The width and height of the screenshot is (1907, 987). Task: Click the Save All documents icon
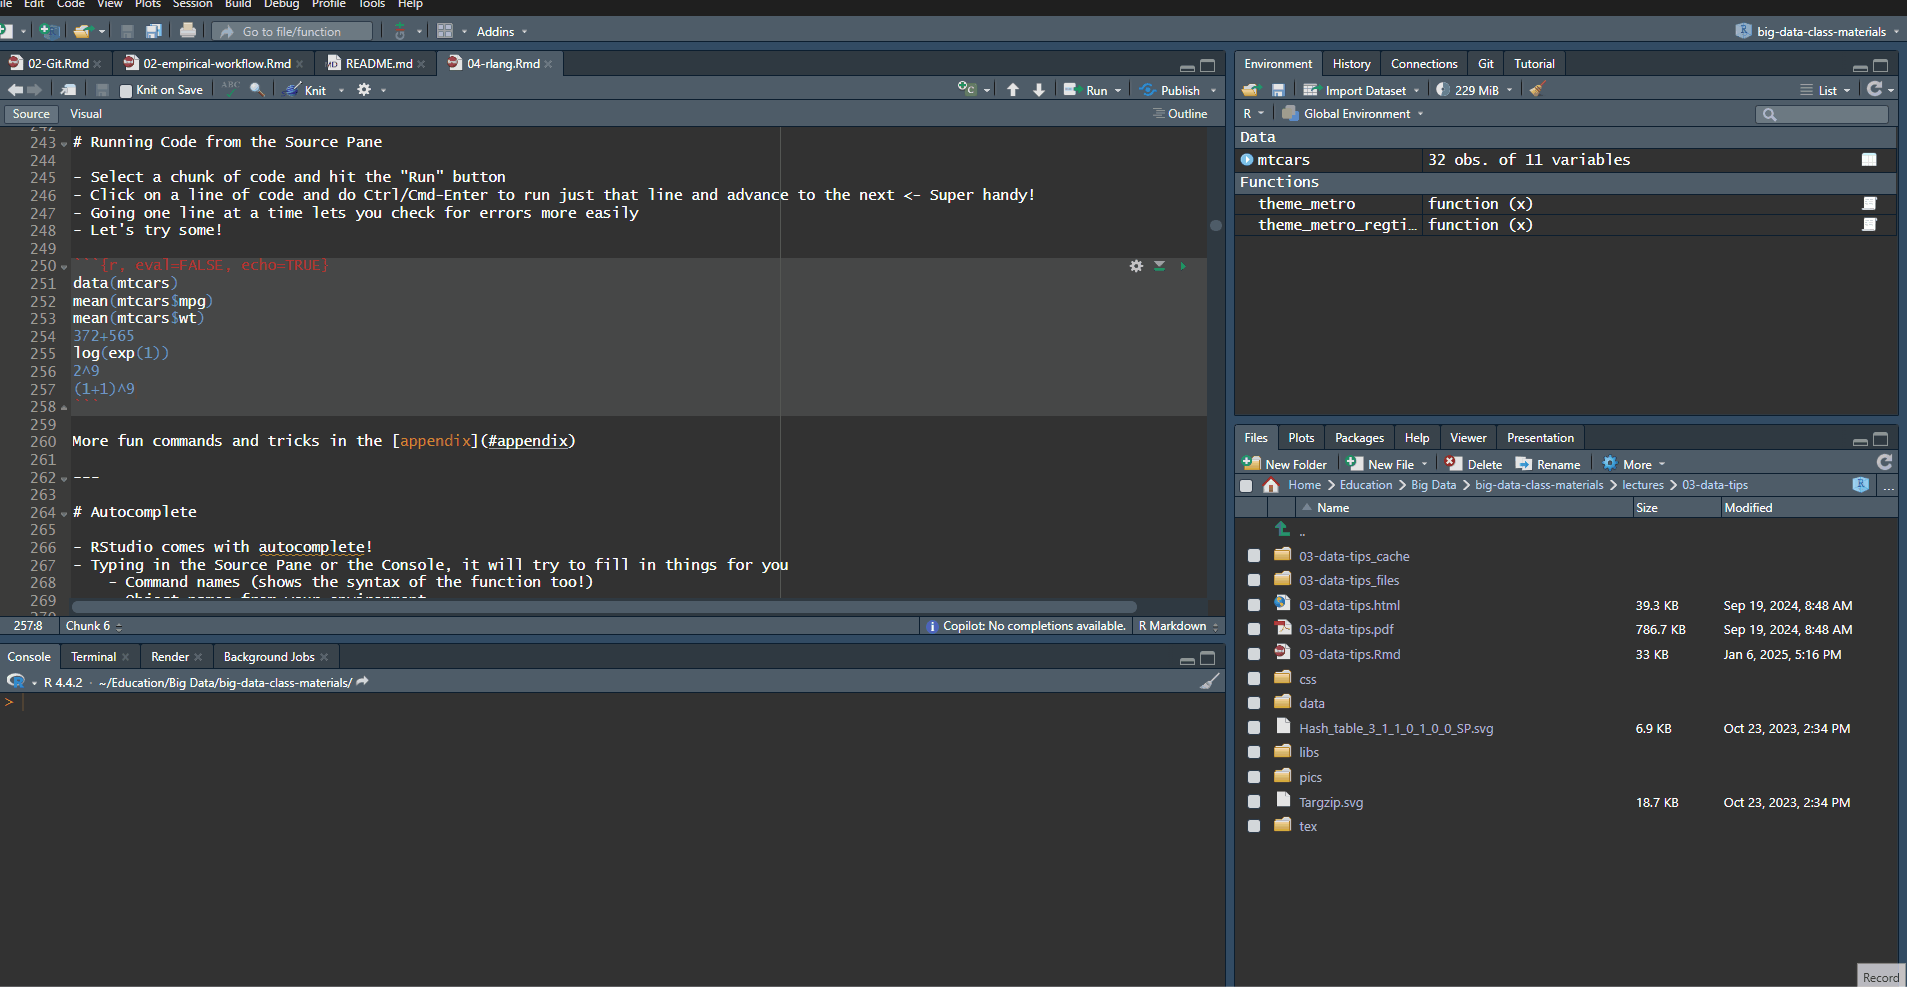coord(153,31)
